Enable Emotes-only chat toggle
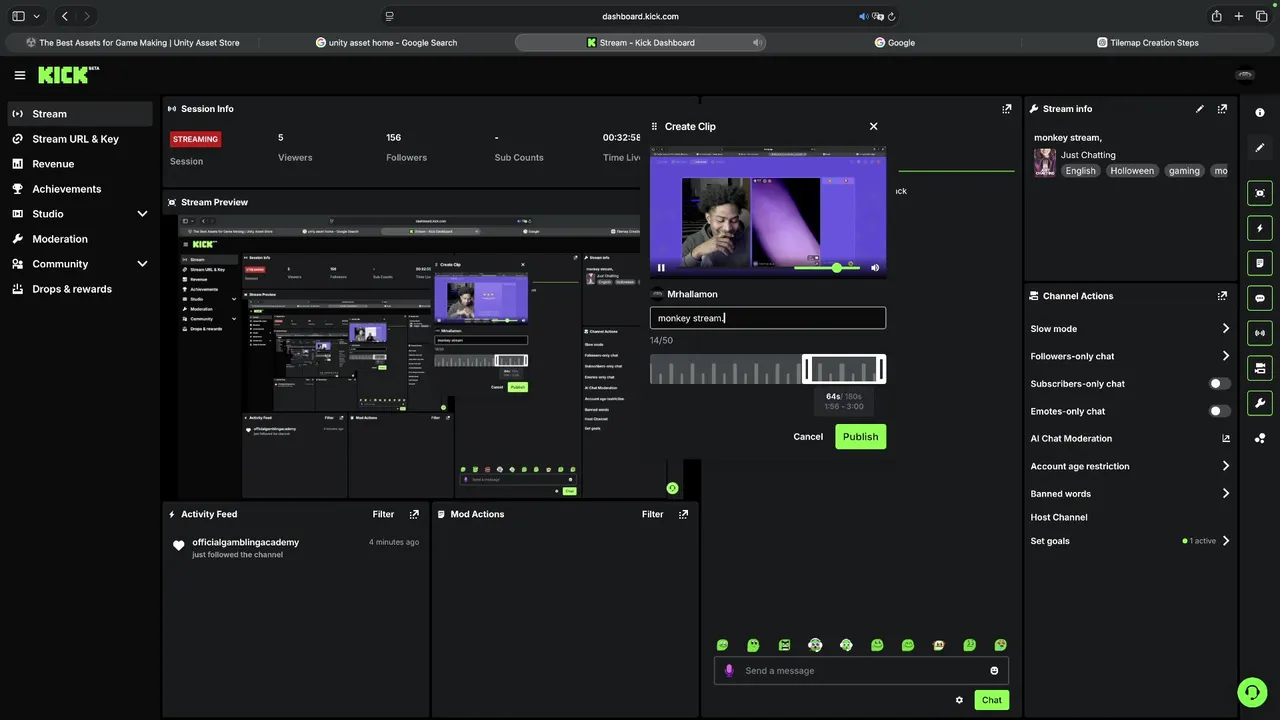The image size is (1280, 720). coord(1220,411)
